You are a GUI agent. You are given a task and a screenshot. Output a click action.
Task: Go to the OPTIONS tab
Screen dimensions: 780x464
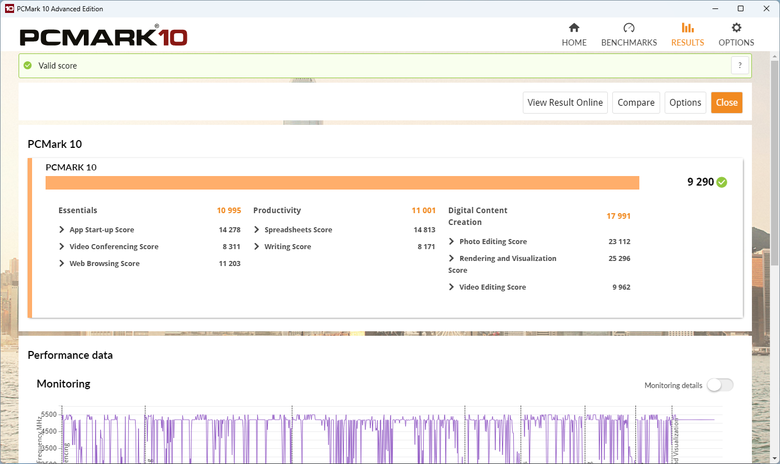point(736,35)
